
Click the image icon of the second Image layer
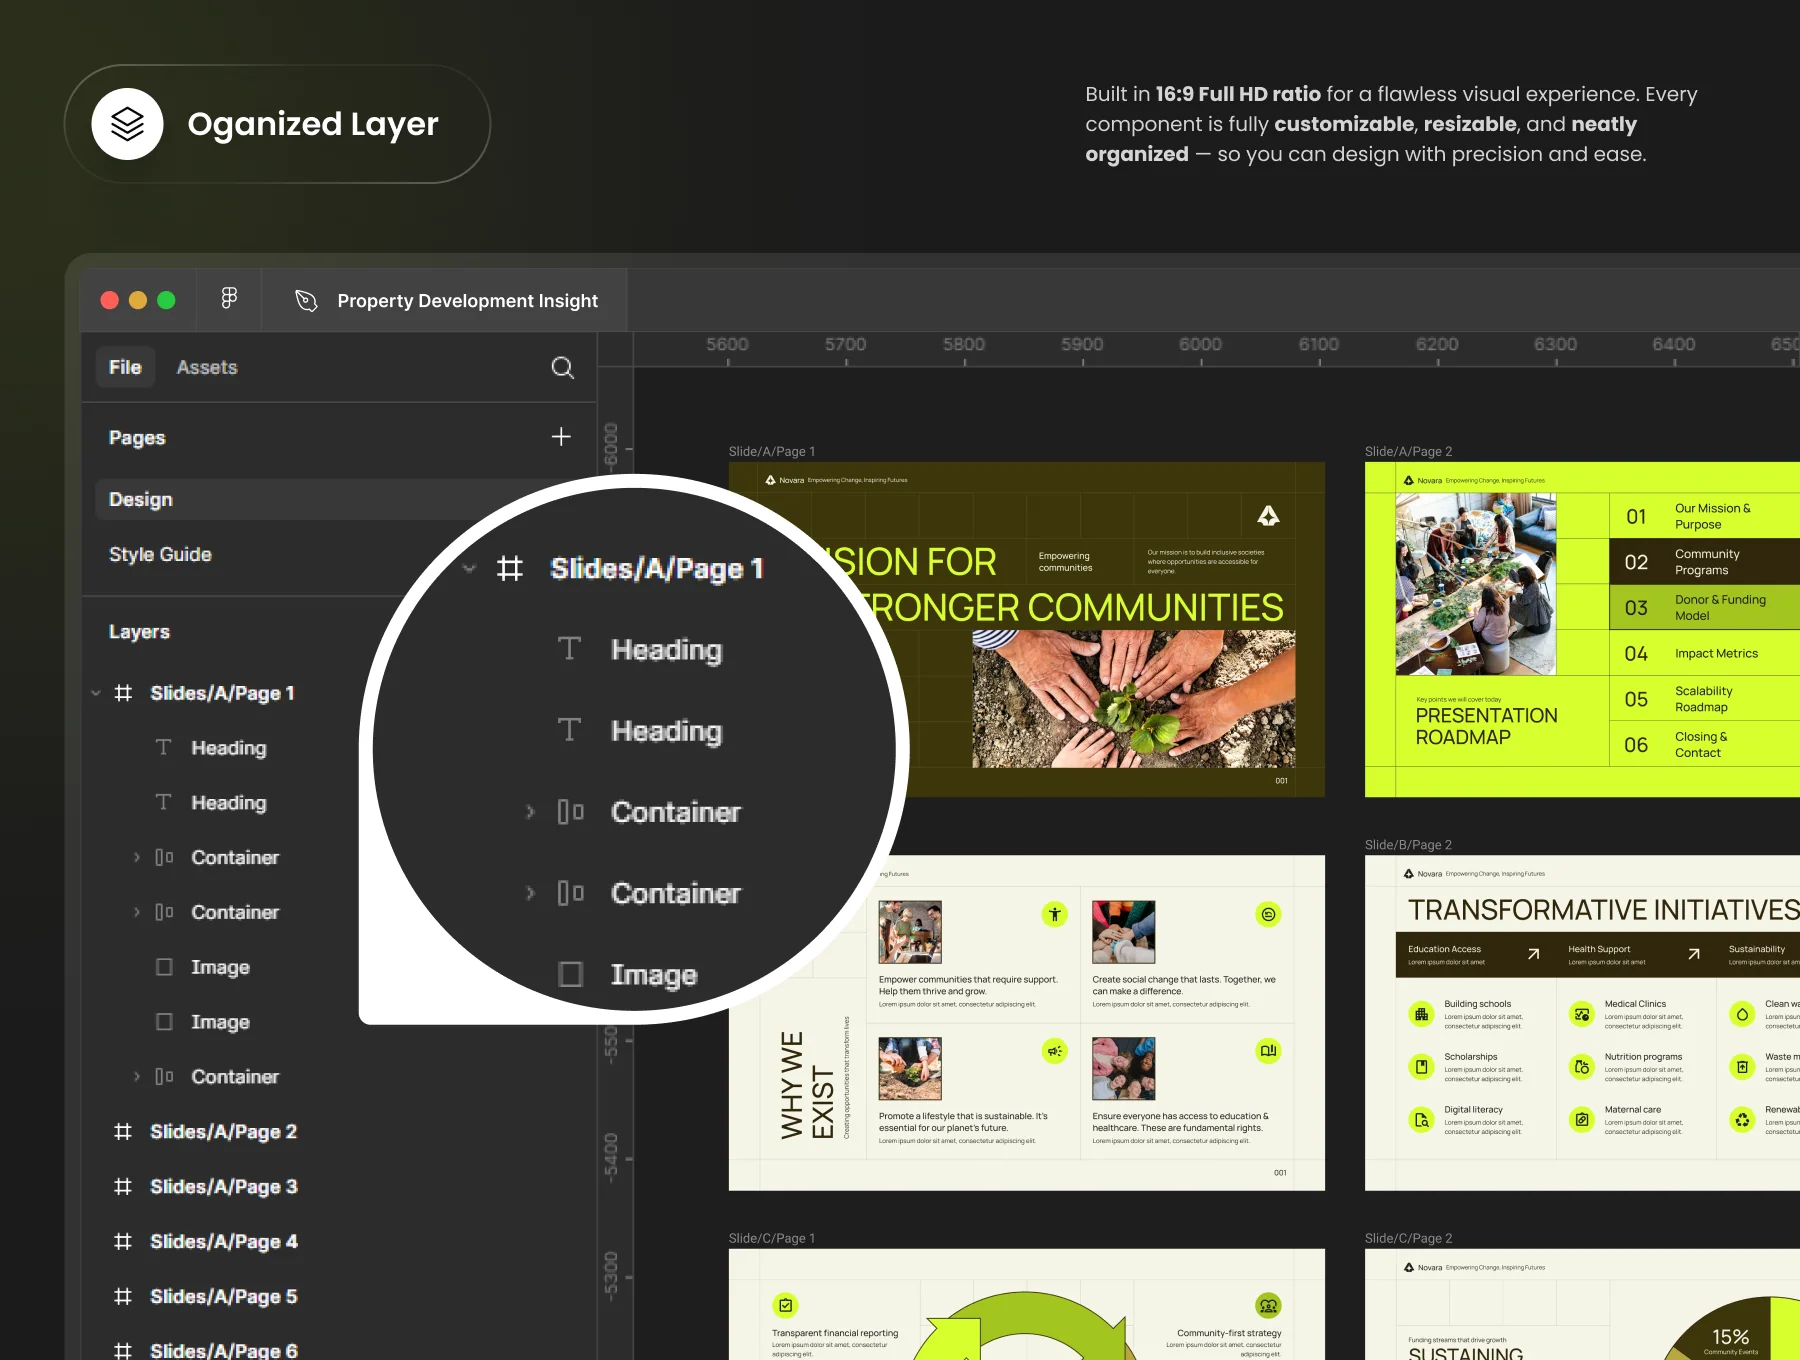point(164,1022)
